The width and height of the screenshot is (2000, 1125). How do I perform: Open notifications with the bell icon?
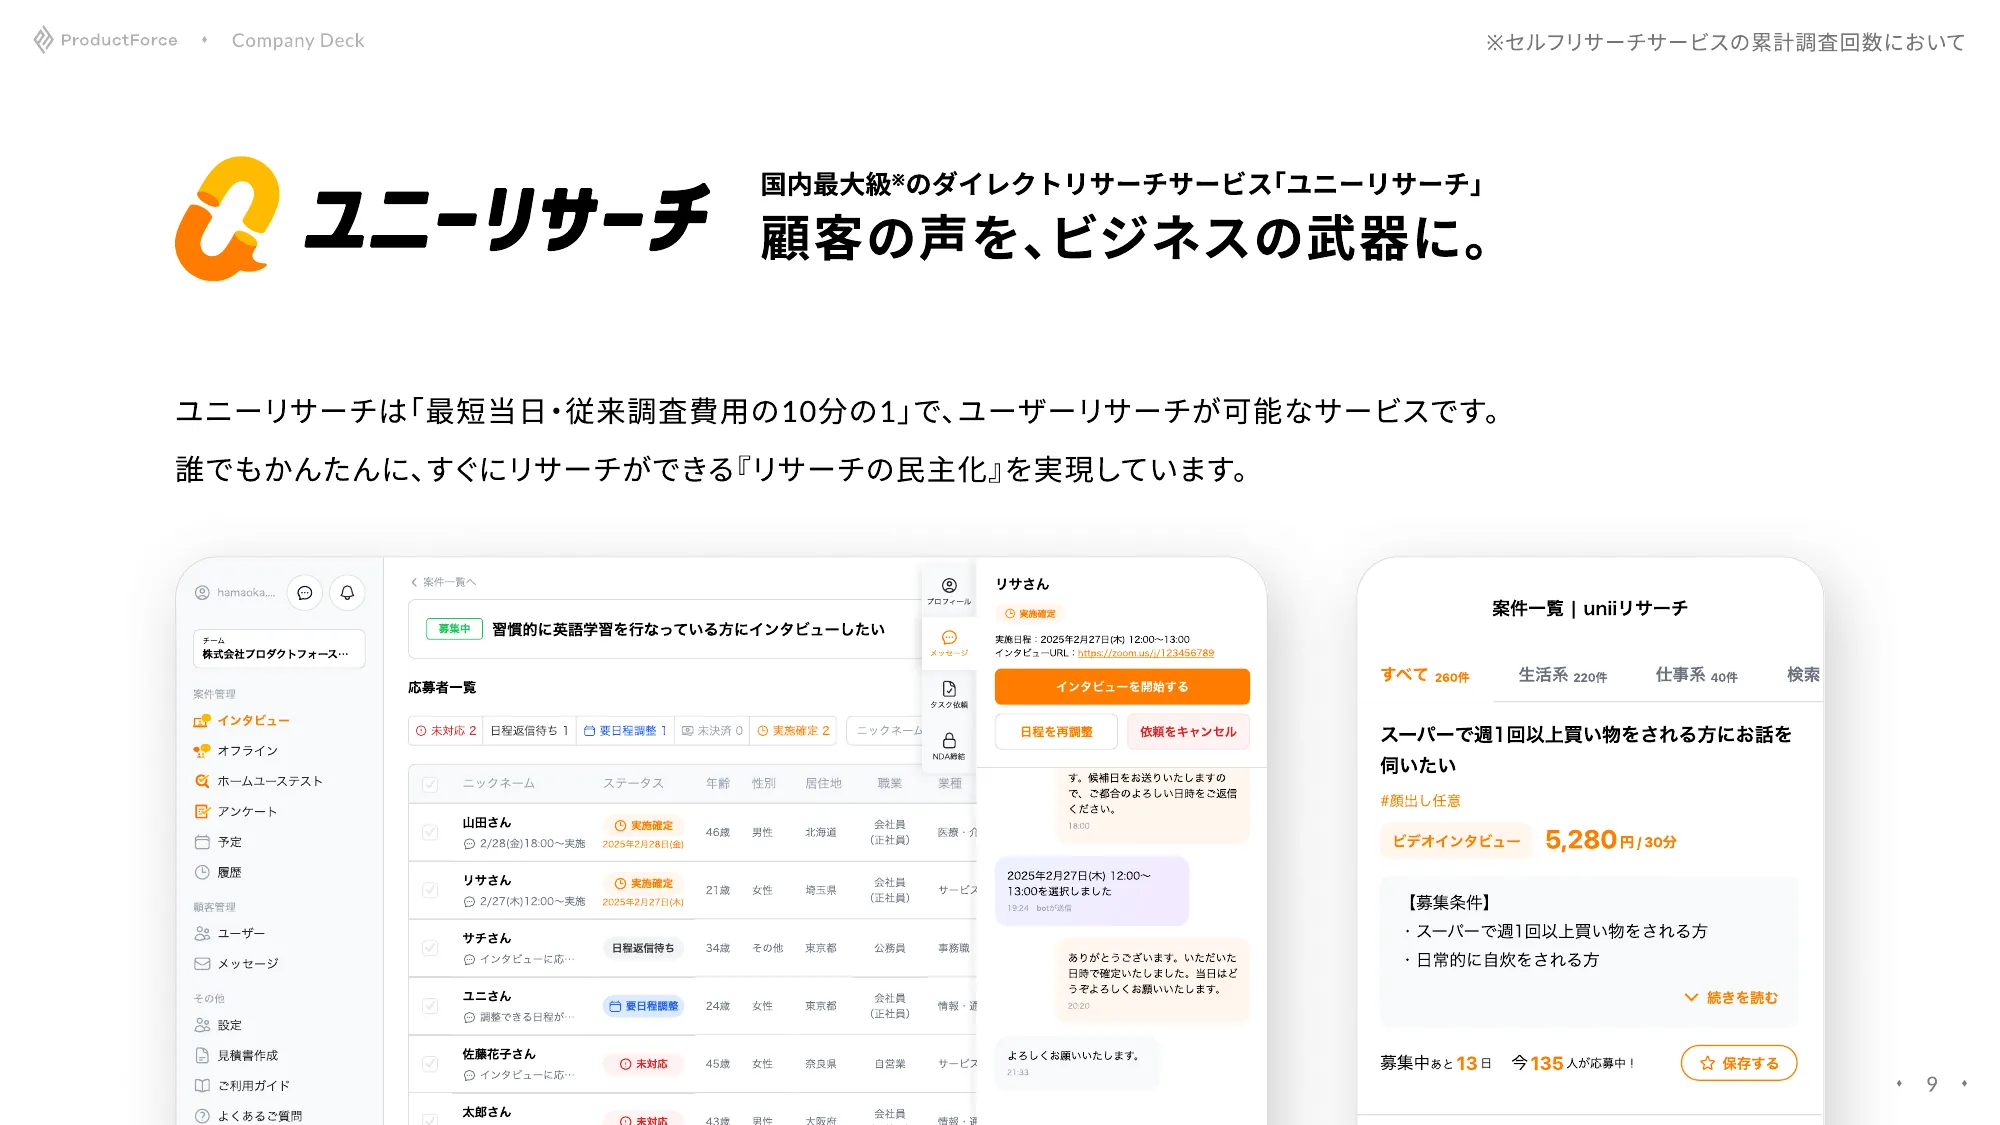click(347, 593)
